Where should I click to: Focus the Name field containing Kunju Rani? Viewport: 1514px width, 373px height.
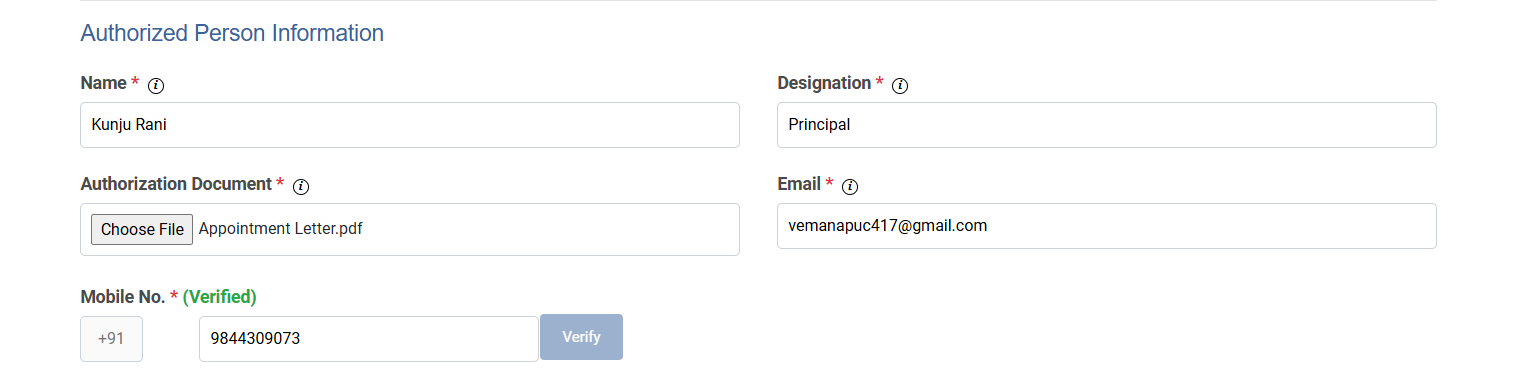410,125
